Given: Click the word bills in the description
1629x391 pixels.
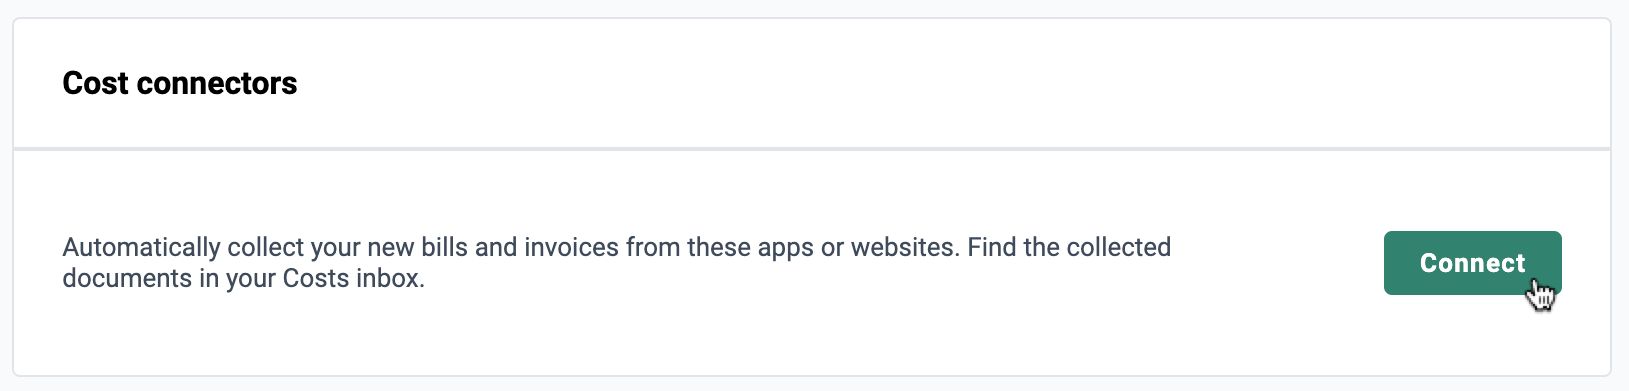Looking at the screenshot, I should click(x=446, y=247).
